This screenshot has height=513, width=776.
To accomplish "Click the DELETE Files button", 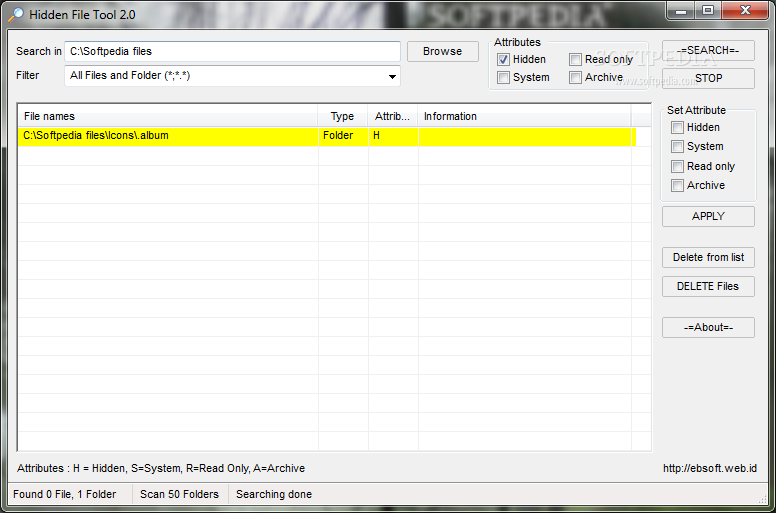I will point(708,286).
